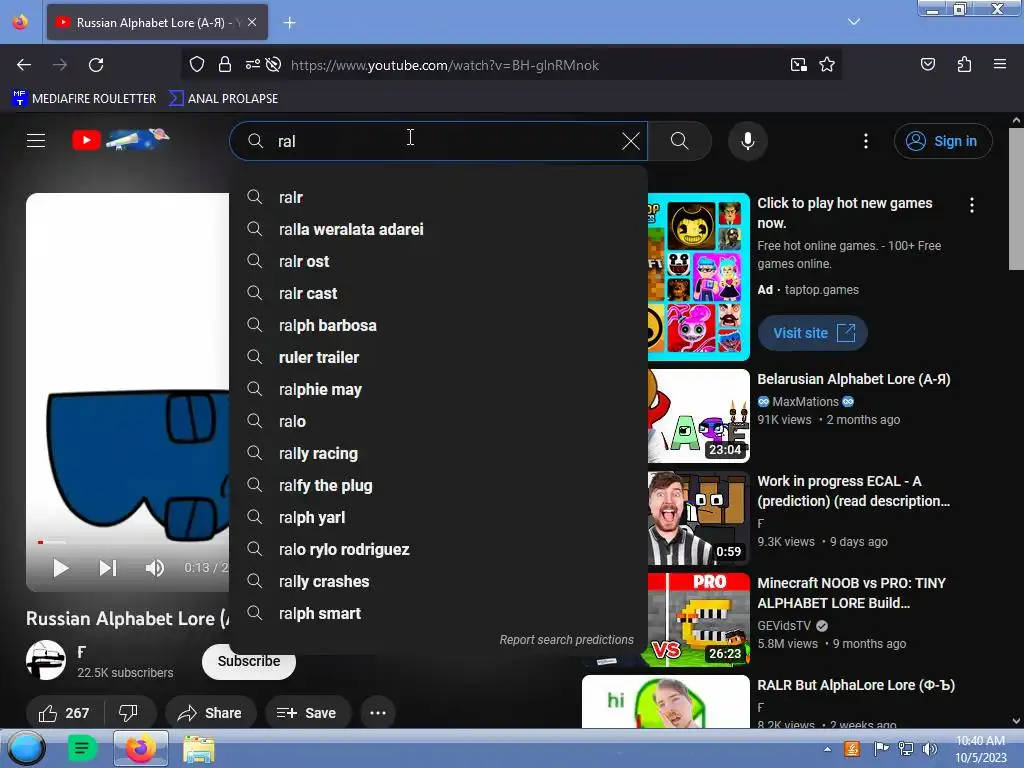Viewport: 1024px width, 768px height.
Task: Click the Share button
Action: 210,713
